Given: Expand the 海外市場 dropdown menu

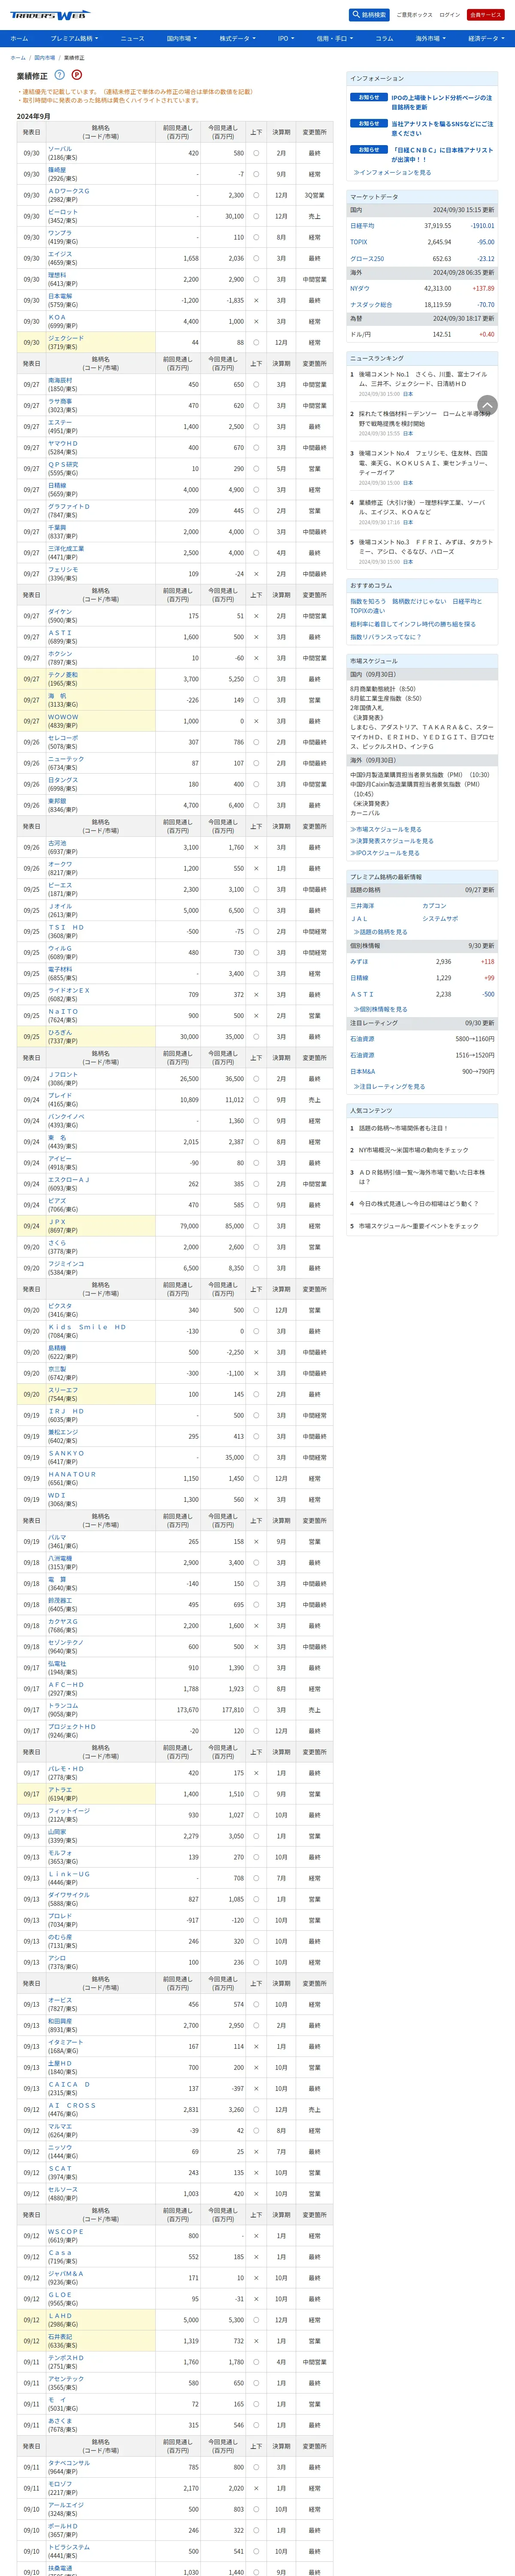Looking at the screenshot, I should (x=430, y=38).
